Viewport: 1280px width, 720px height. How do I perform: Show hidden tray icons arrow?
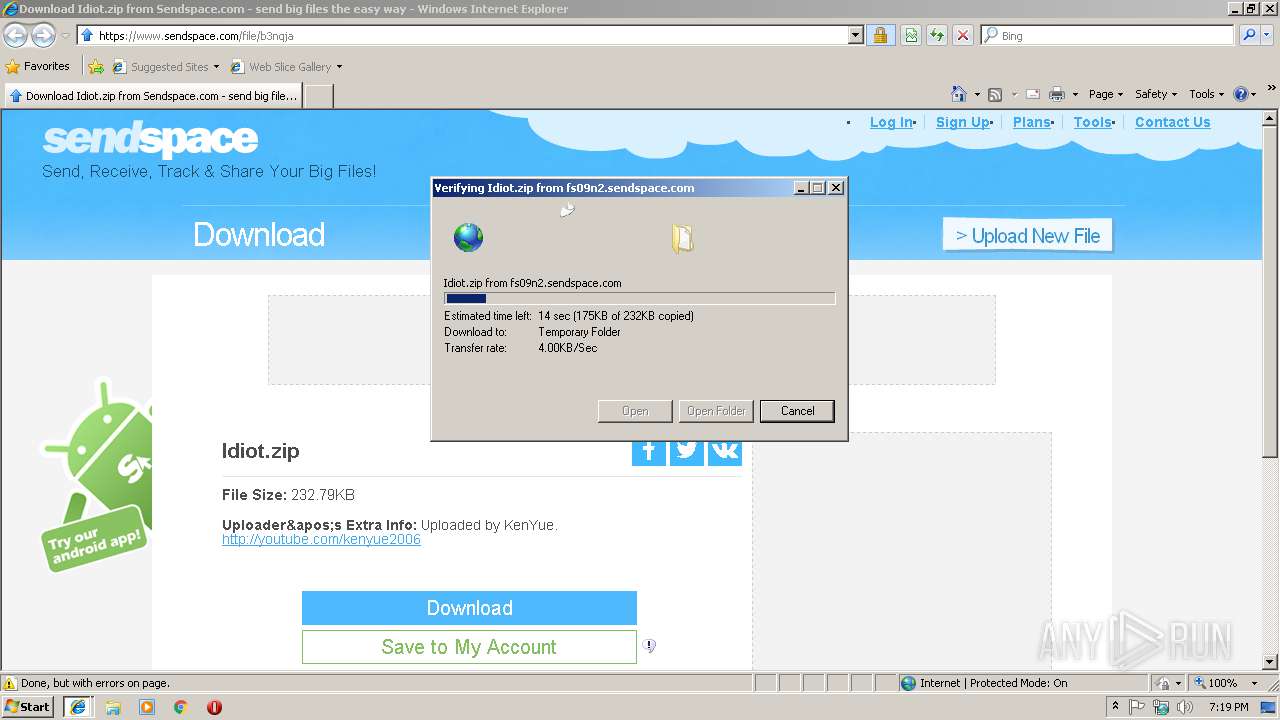1115,707
